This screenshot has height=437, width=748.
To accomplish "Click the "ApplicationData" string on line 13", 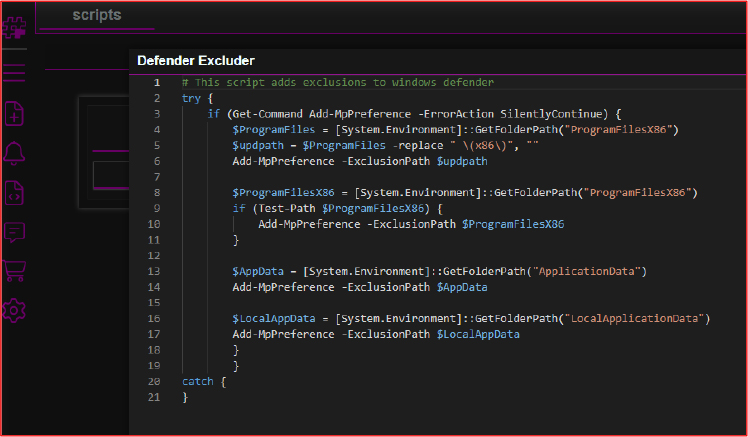I will (x=586, y=271).
